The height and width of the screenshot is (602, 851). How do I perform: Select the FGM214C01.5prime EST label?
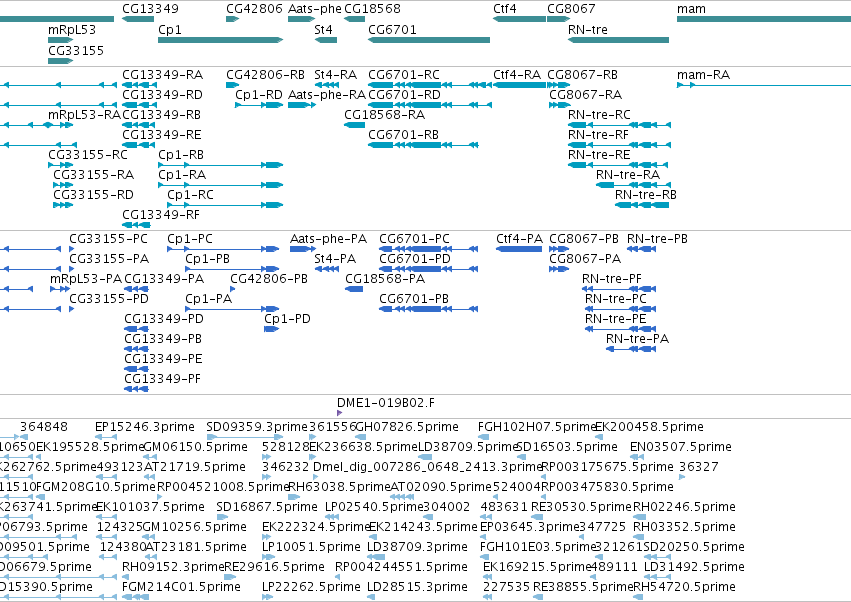[x=181, y=587]
